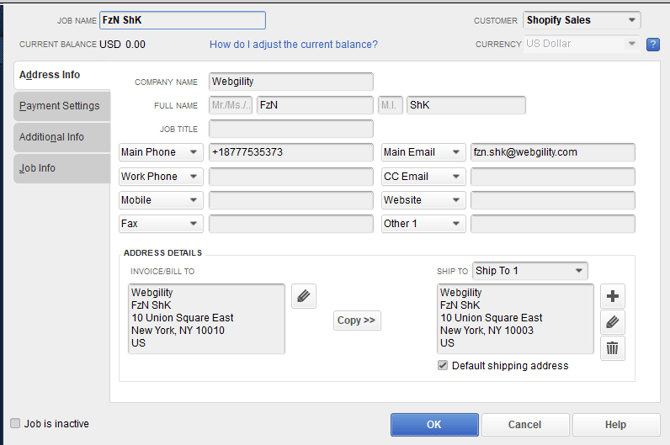Switch to the Payment Settings tab

pyautogui.click(x=60, y=106)
